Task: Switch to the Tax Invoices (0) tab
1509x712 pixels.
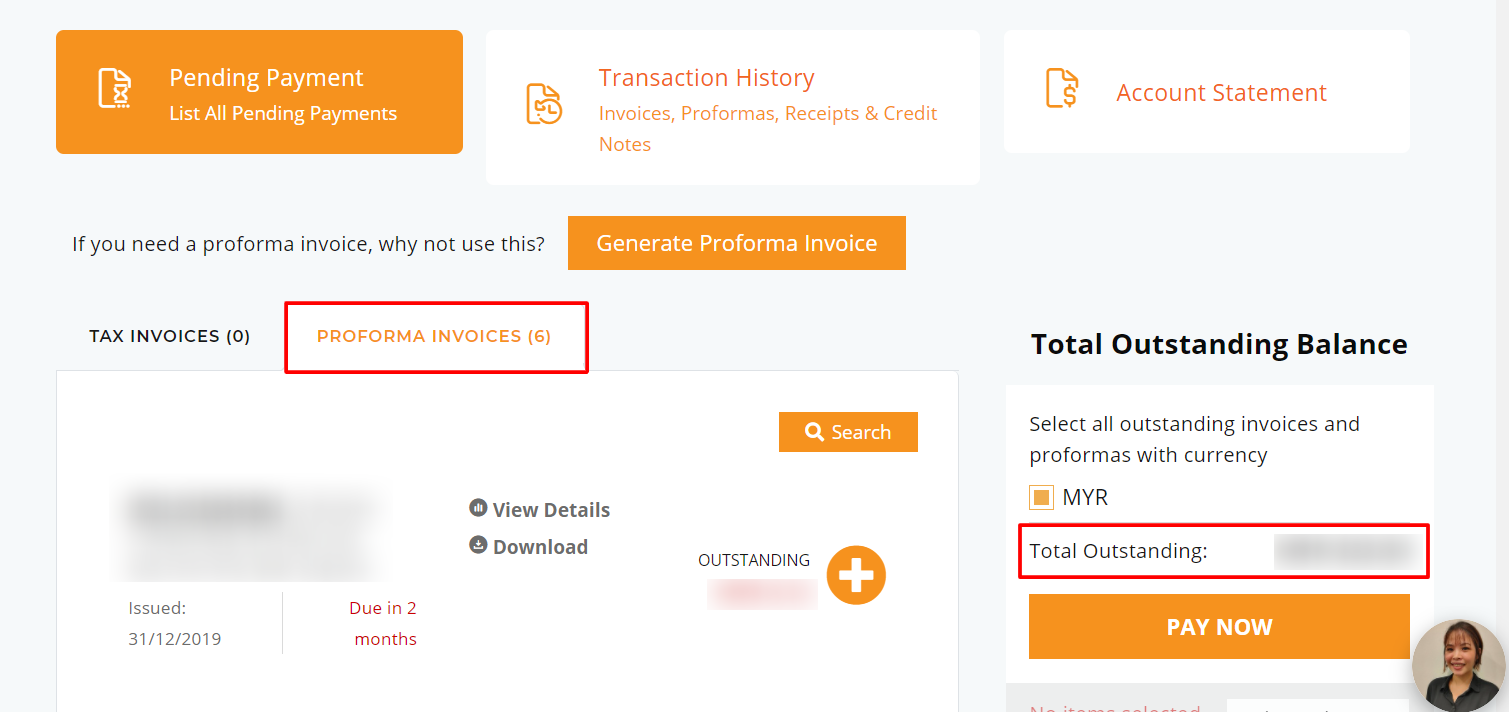Action: click(x=170, y=336)
